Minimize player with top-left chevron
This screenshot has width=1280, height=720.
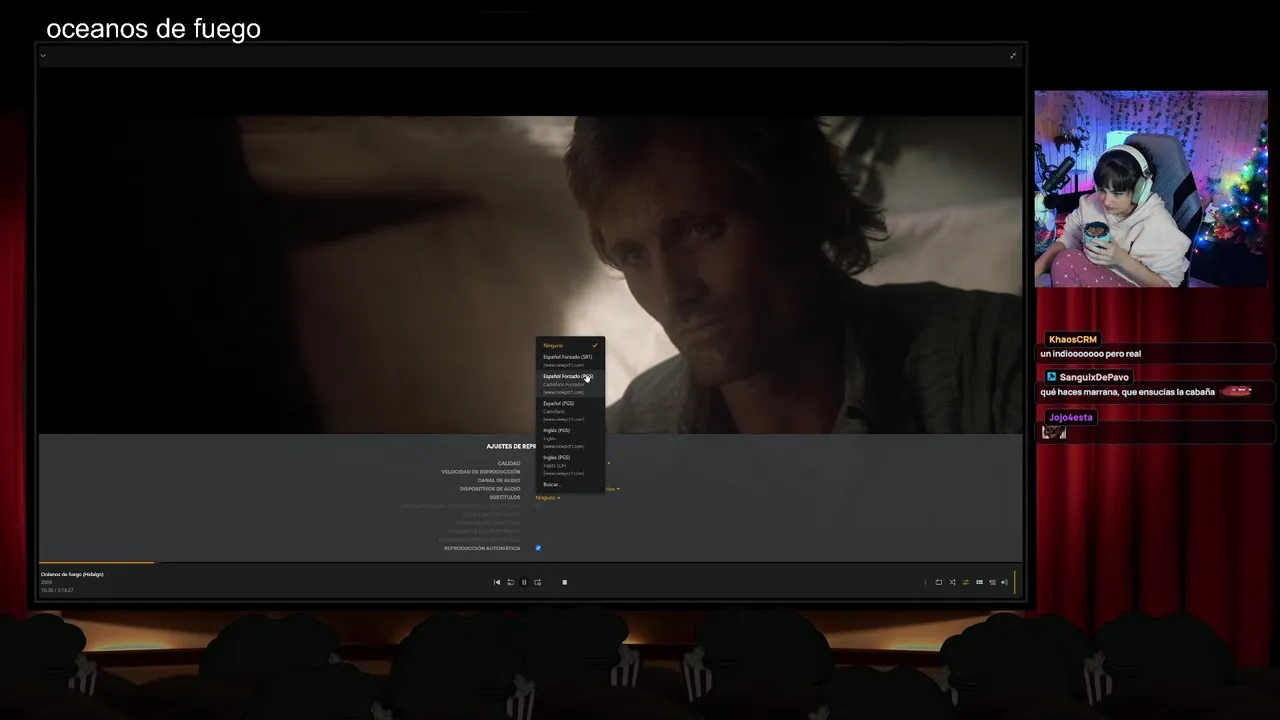pyautogui.click(x=43, y=55)
